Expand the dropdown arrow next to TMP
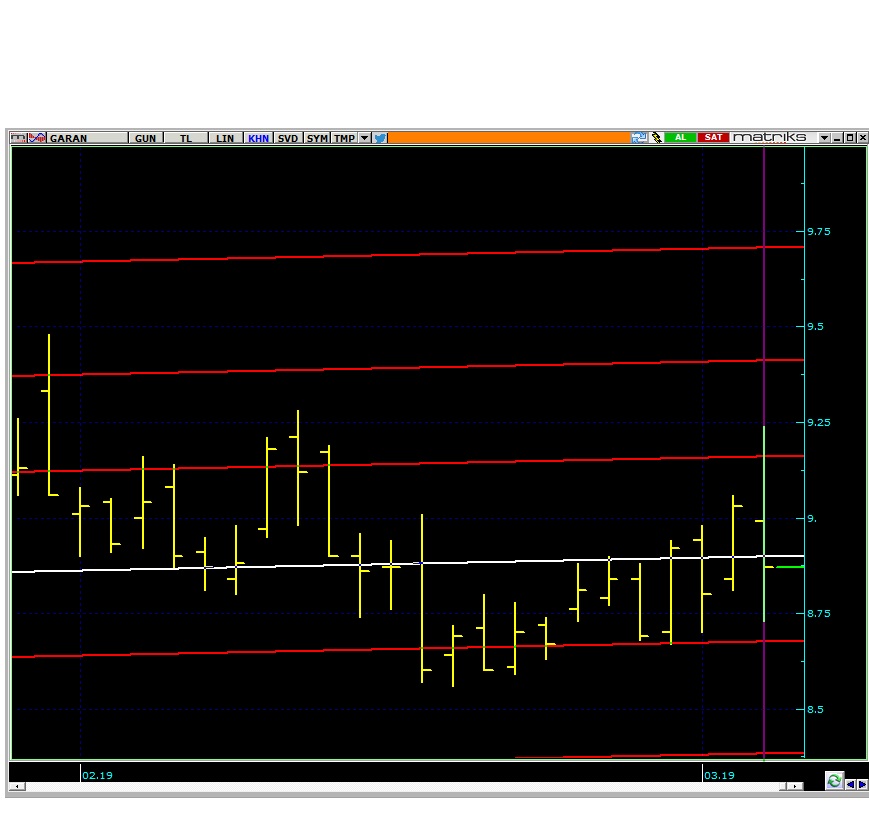 click(365, 138)
